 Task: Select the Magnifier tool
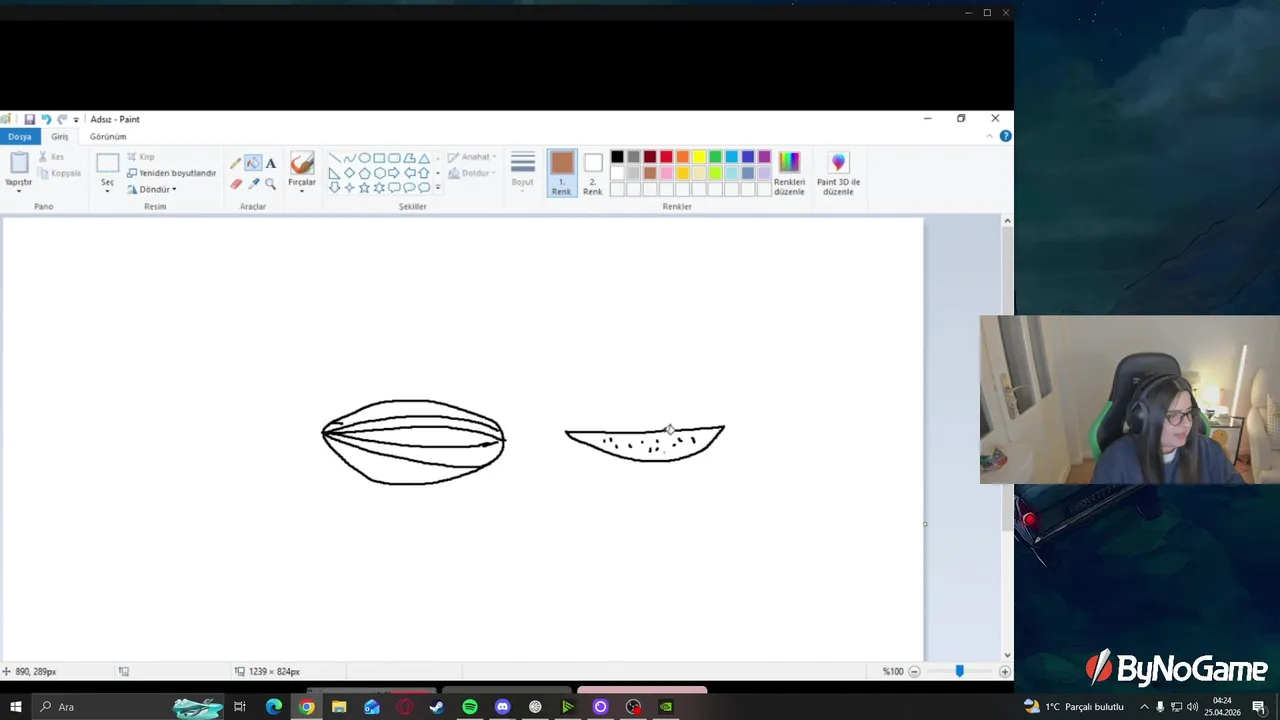270,184
